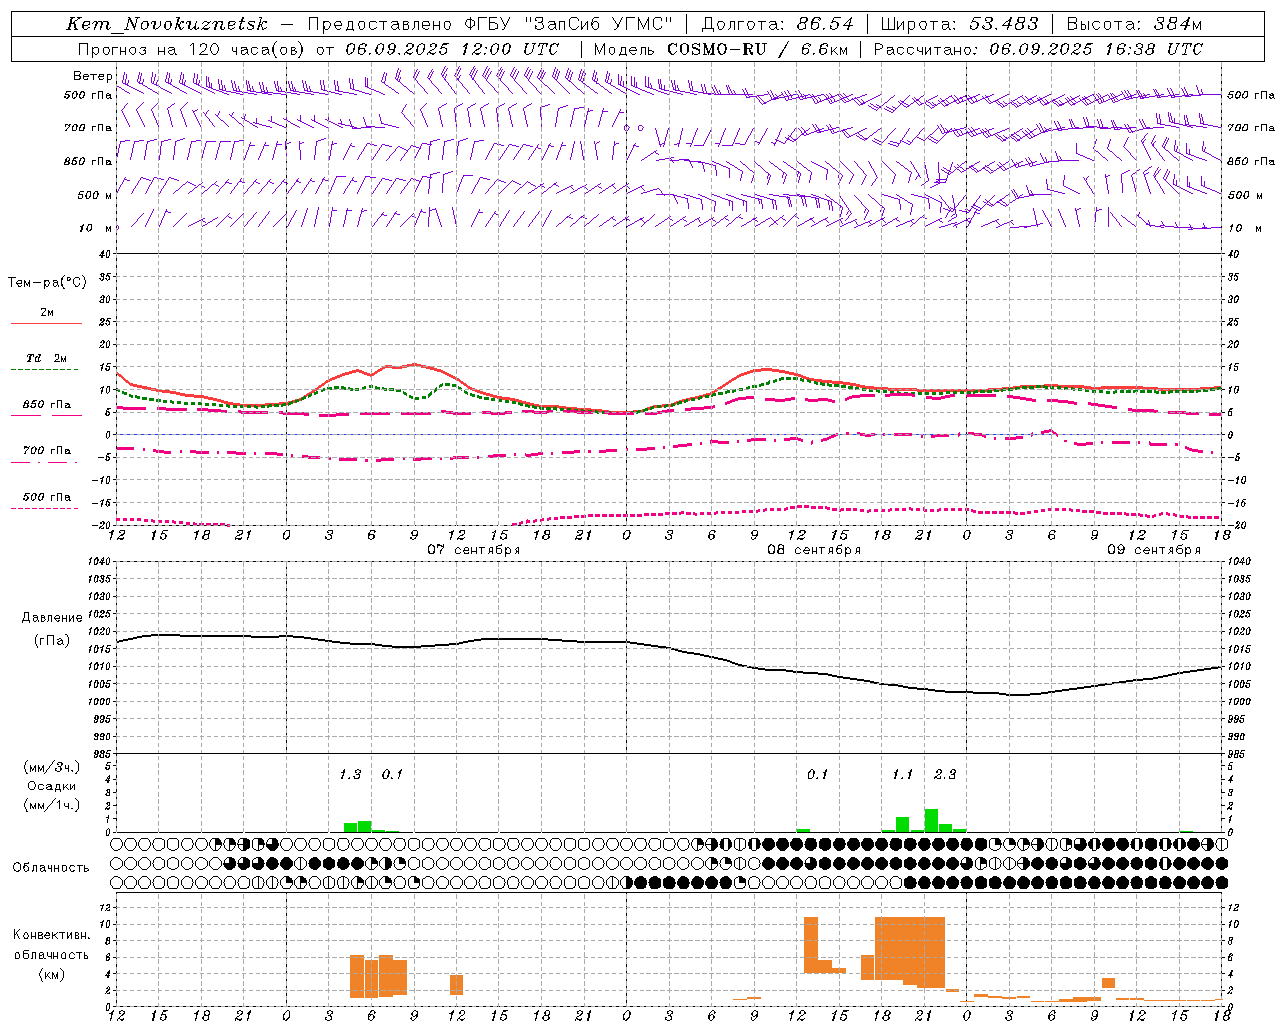Click the 2м temperature legend entry
1280x1024 pixels.
[47, 312]
